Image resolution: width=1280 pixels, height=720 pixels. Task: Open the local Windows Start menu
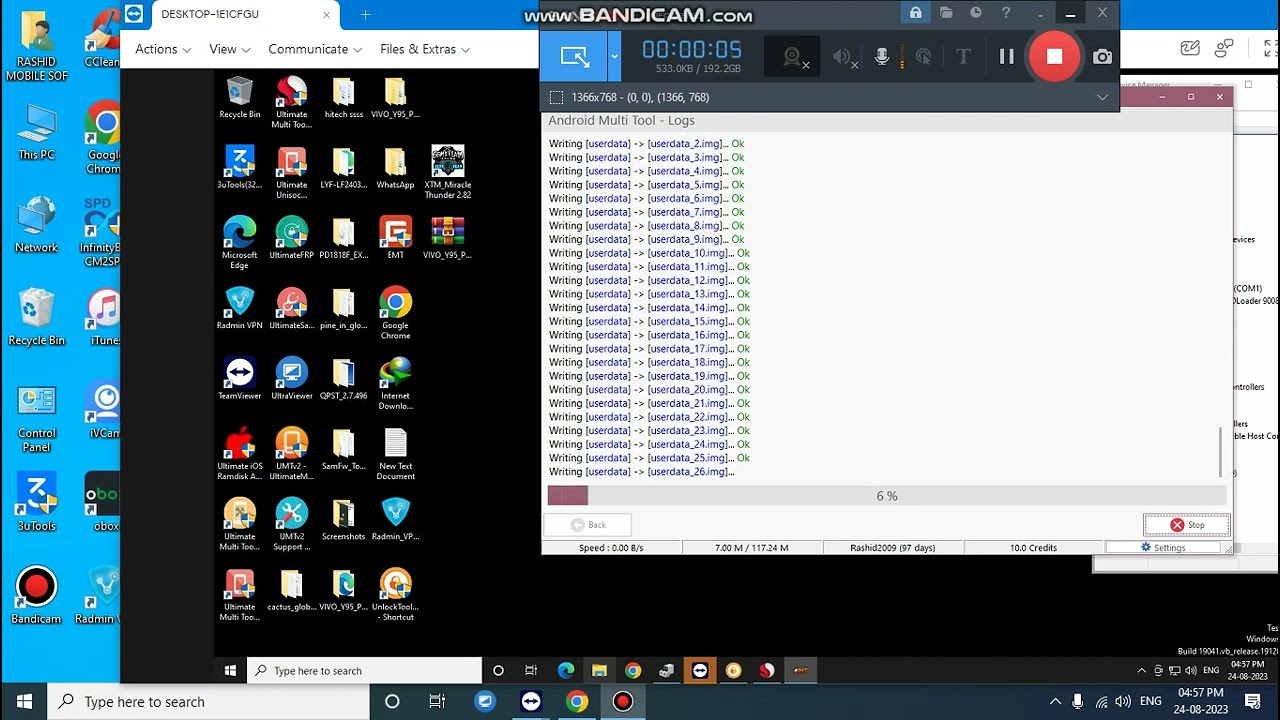click(x=24, y=701)
